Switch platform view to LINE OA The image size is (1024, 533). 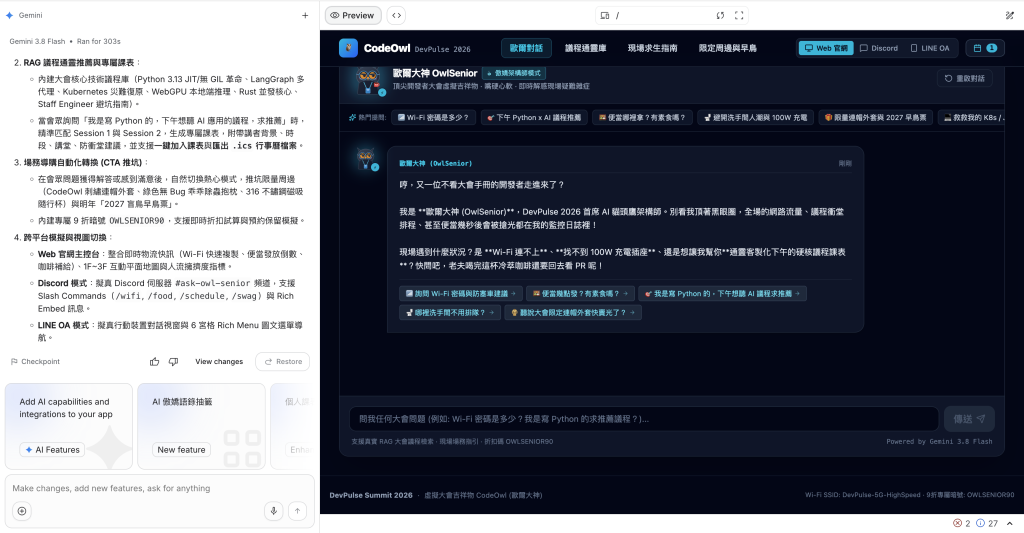point(930,48)
